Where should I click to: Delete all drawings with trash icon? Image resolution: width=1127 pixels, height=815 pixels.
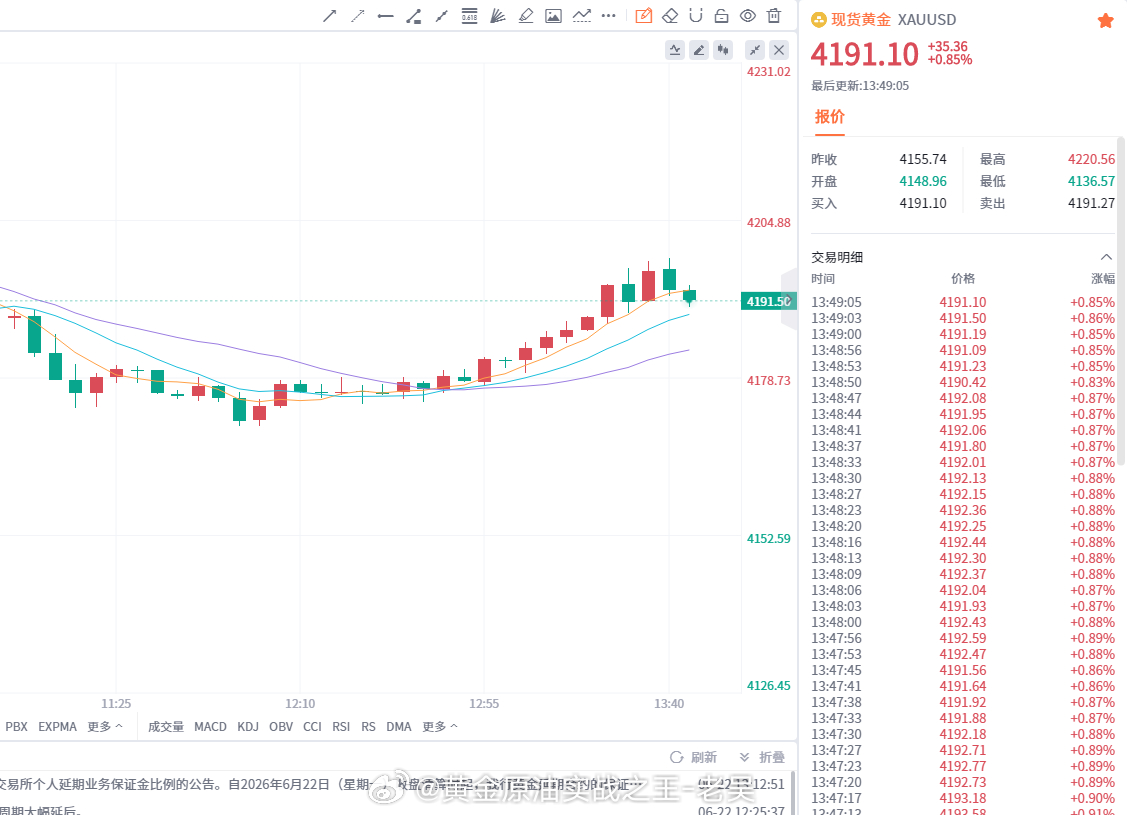(x=774, y=16)
